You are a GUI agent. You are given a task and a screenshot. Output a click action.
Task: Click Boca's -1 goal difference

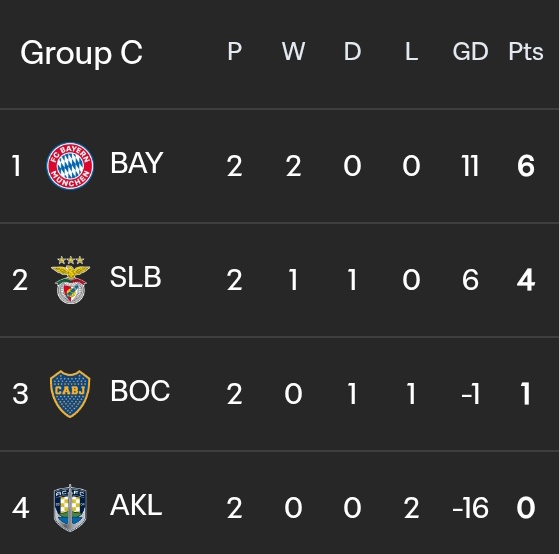tap(470, 394)
